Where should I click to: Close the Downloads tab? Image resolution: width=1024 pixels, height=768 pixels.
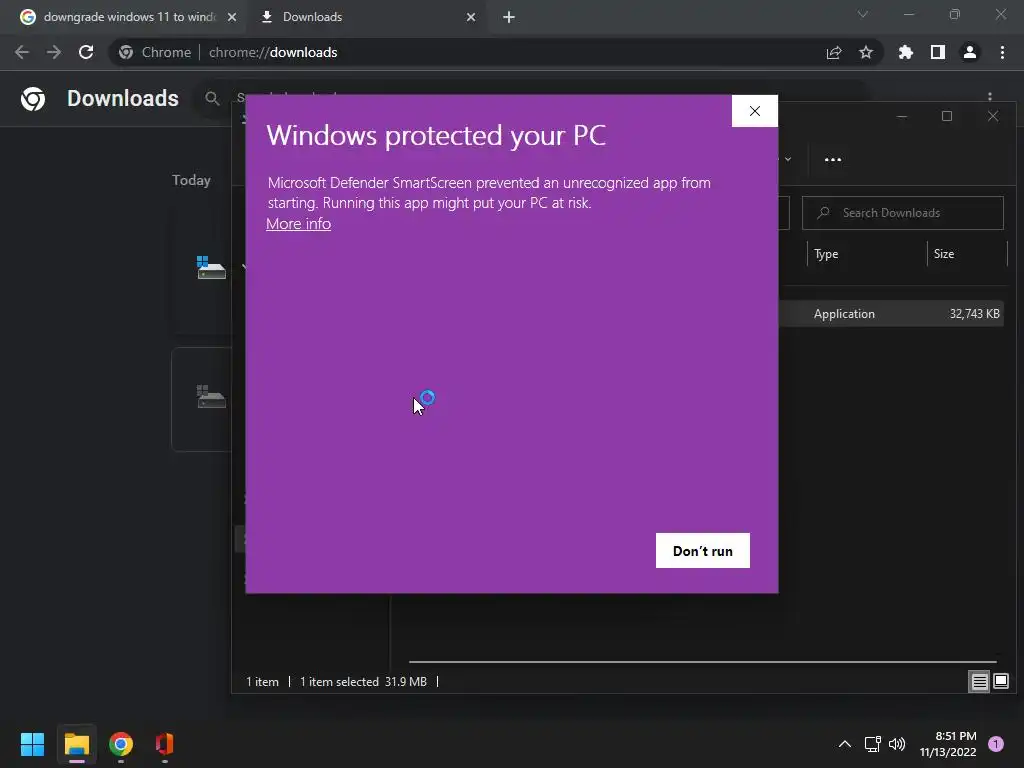pos(471,17)
